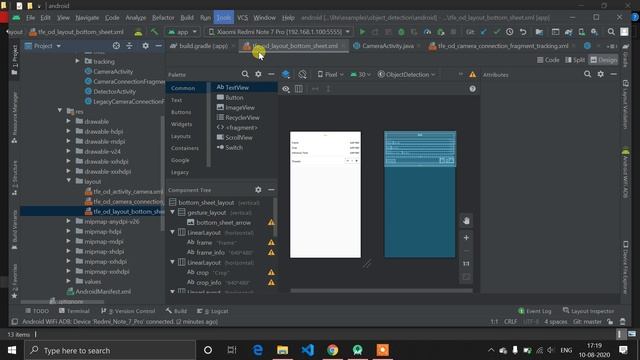Run the app with the green play icon

tap(362, 32)
